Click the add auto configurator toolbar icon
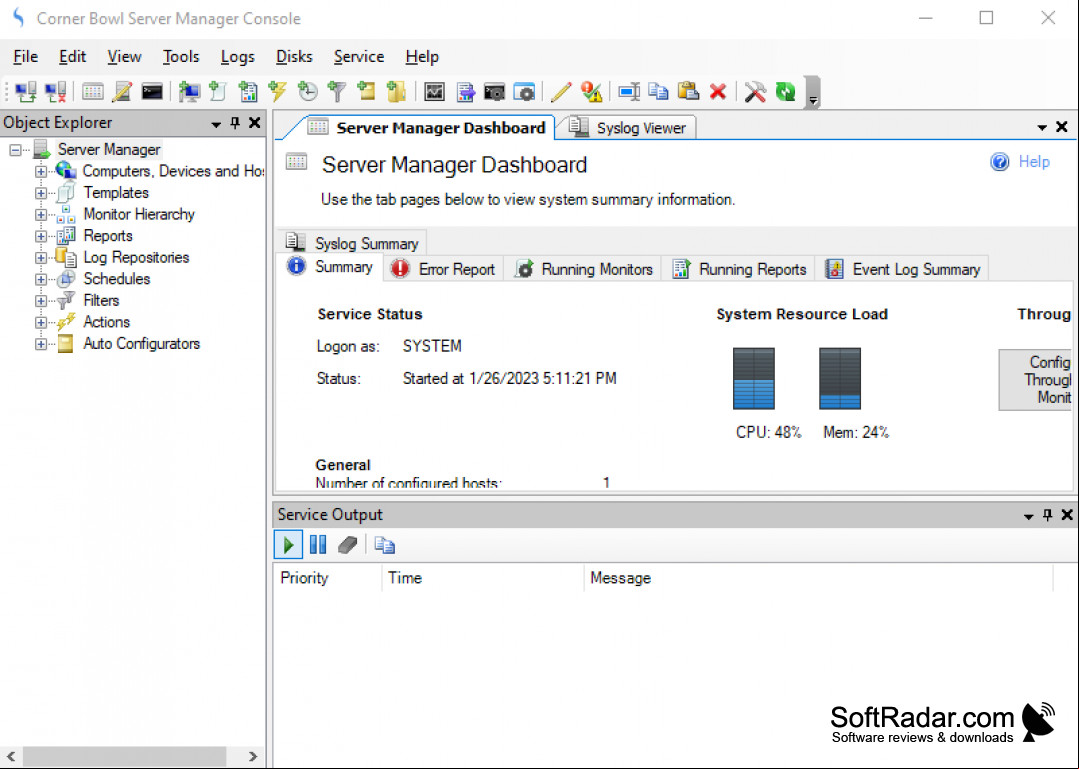 click(366, 91)
